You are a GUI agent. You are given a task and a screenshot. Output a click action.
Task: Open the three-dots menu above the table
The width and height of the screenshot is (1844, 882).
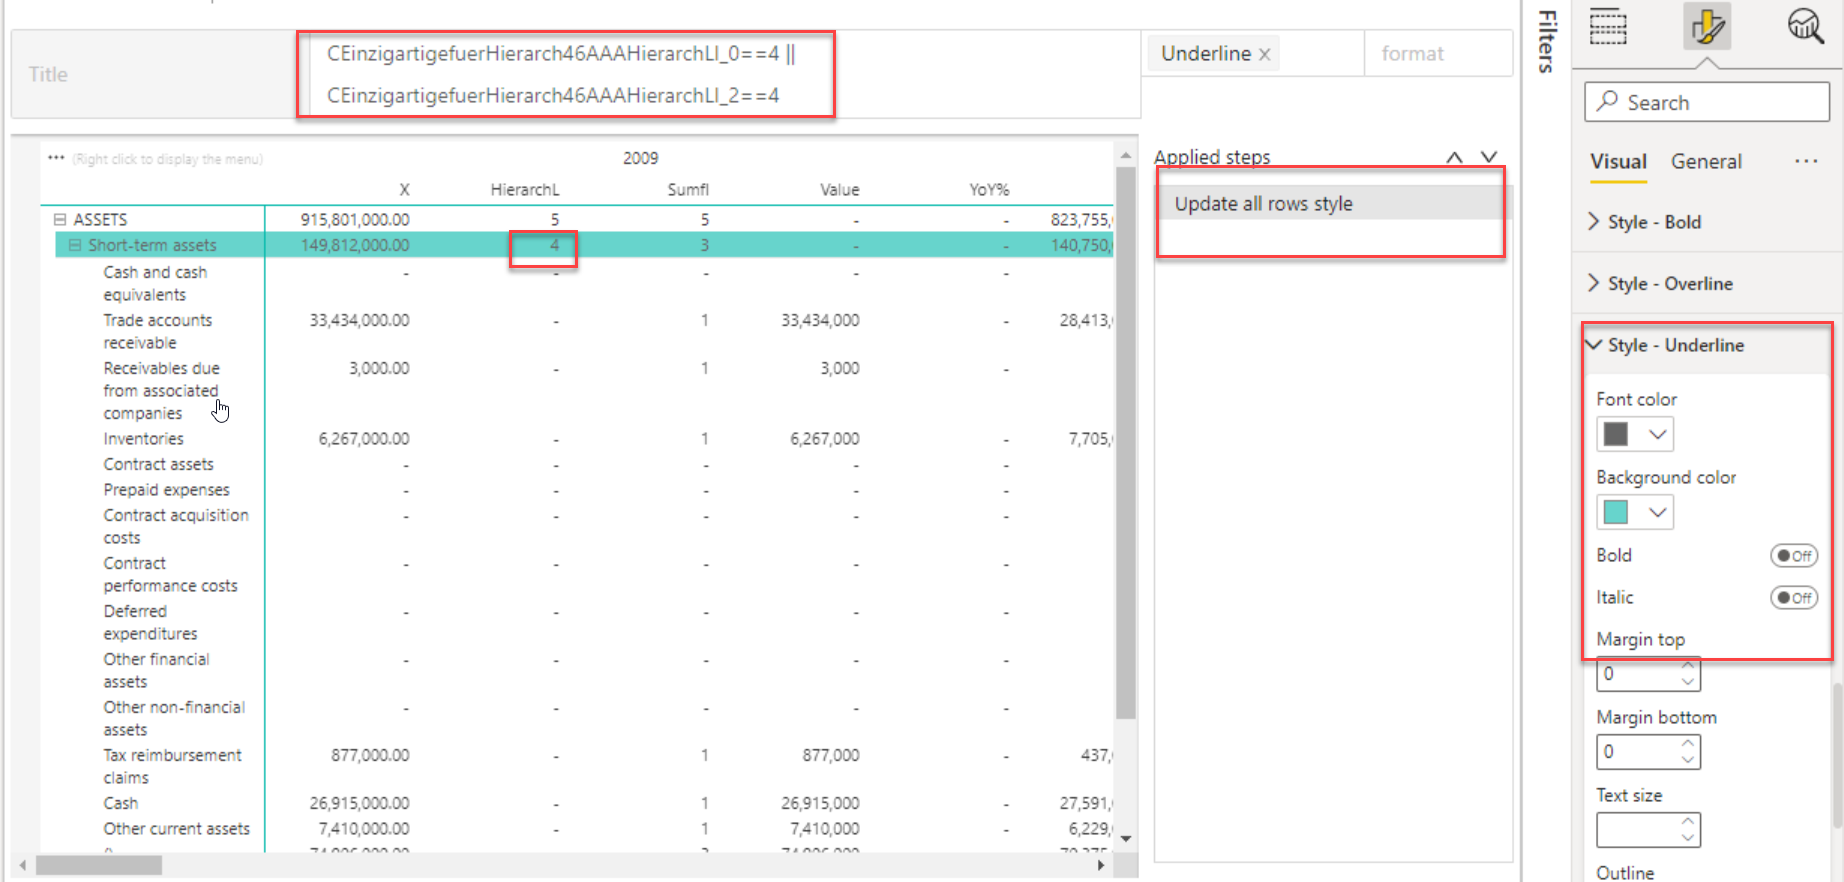pyautogui.click(x=56, y=158)
